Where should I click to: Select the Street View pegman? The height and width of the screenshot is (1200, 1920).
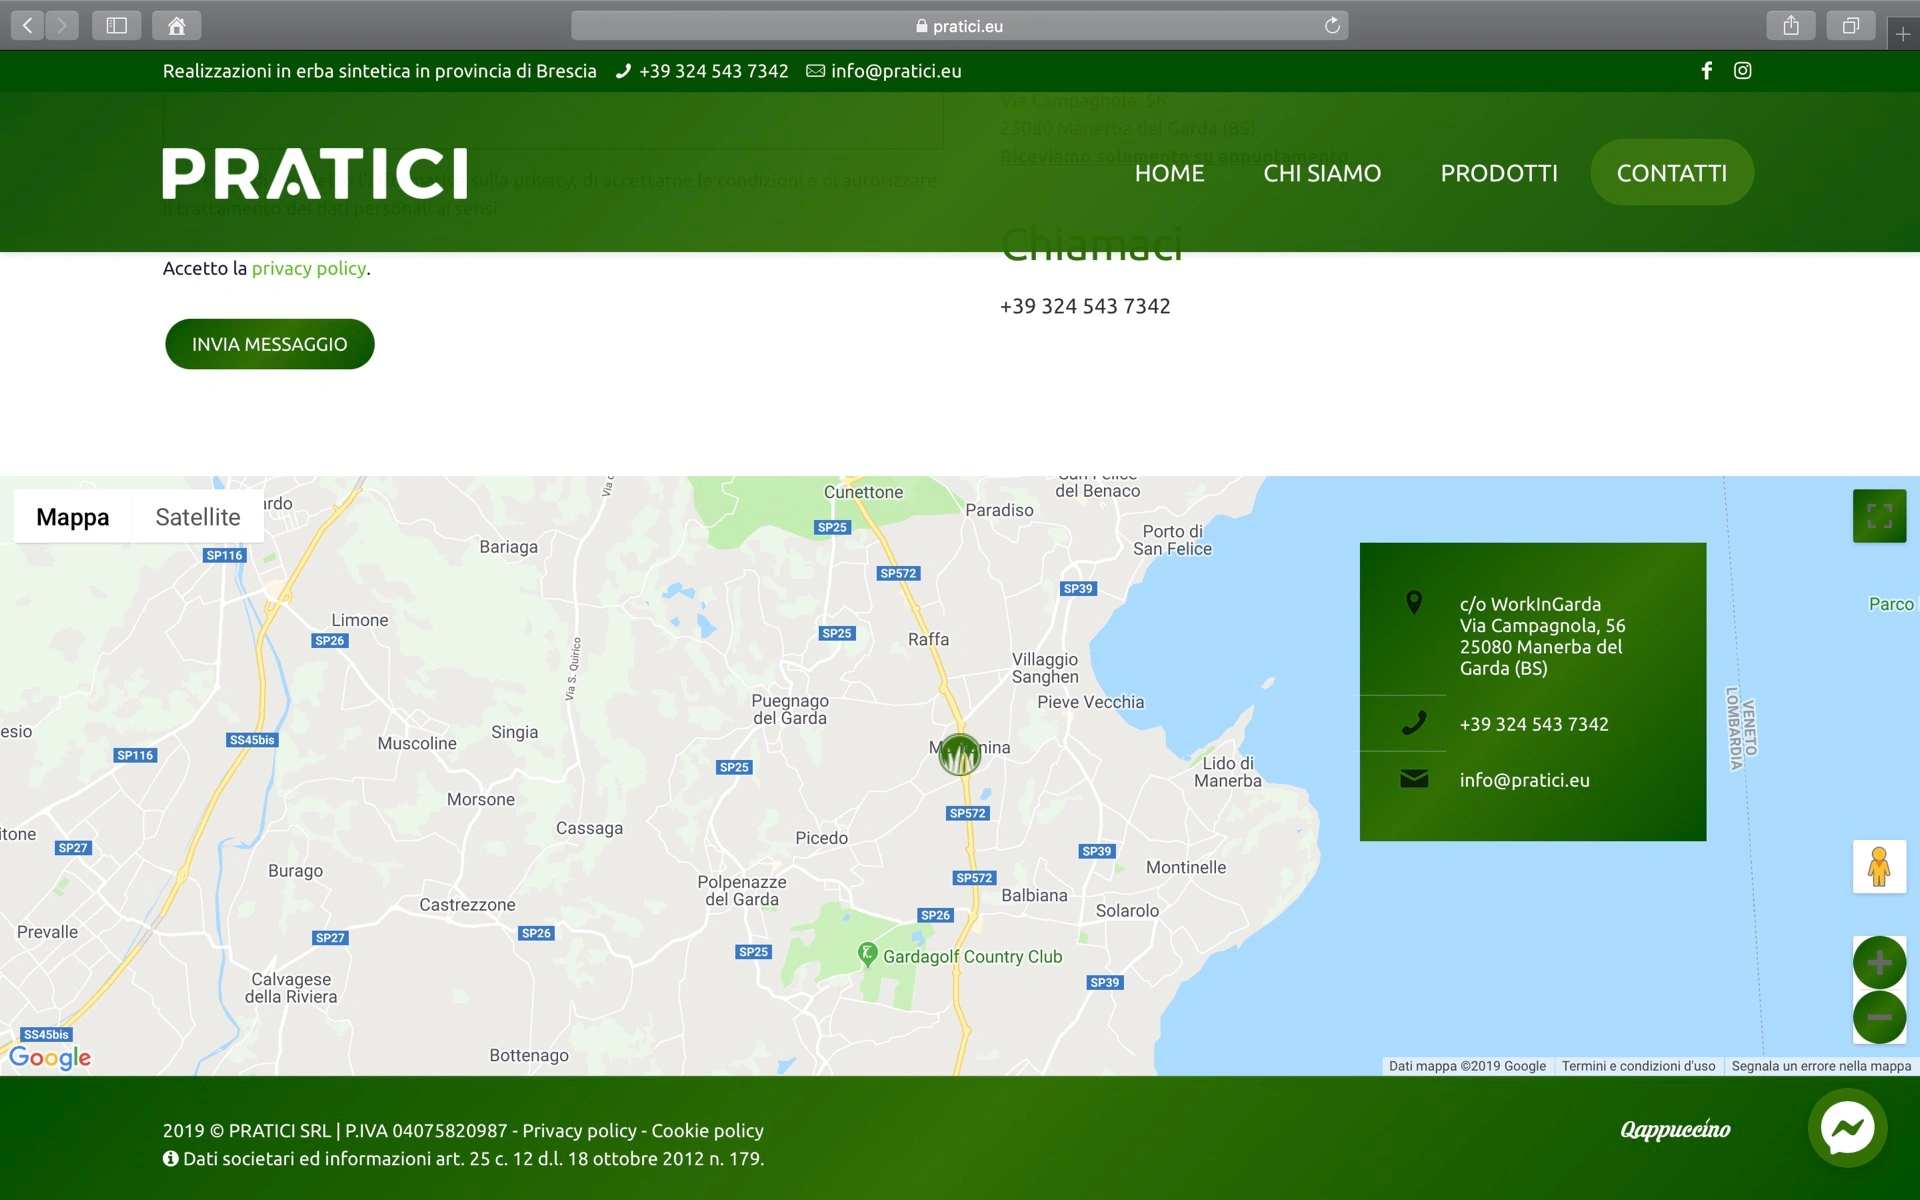pos(1879,866)
